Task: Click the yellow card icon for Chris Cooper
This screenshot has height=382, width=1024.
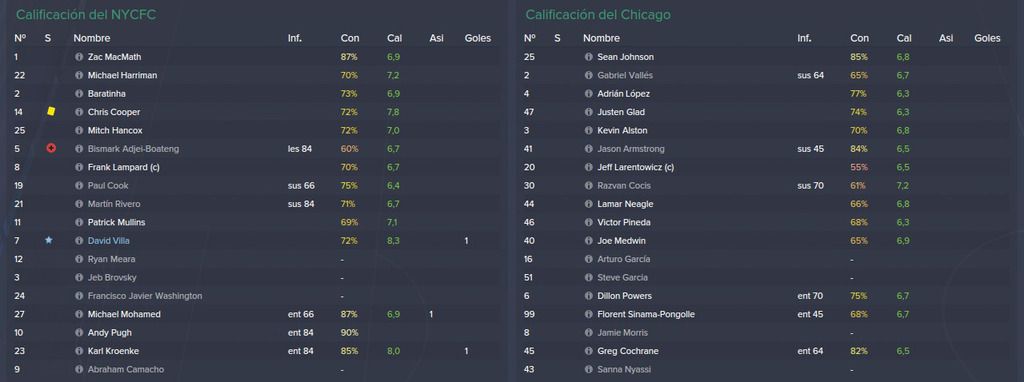Action: 51,112
